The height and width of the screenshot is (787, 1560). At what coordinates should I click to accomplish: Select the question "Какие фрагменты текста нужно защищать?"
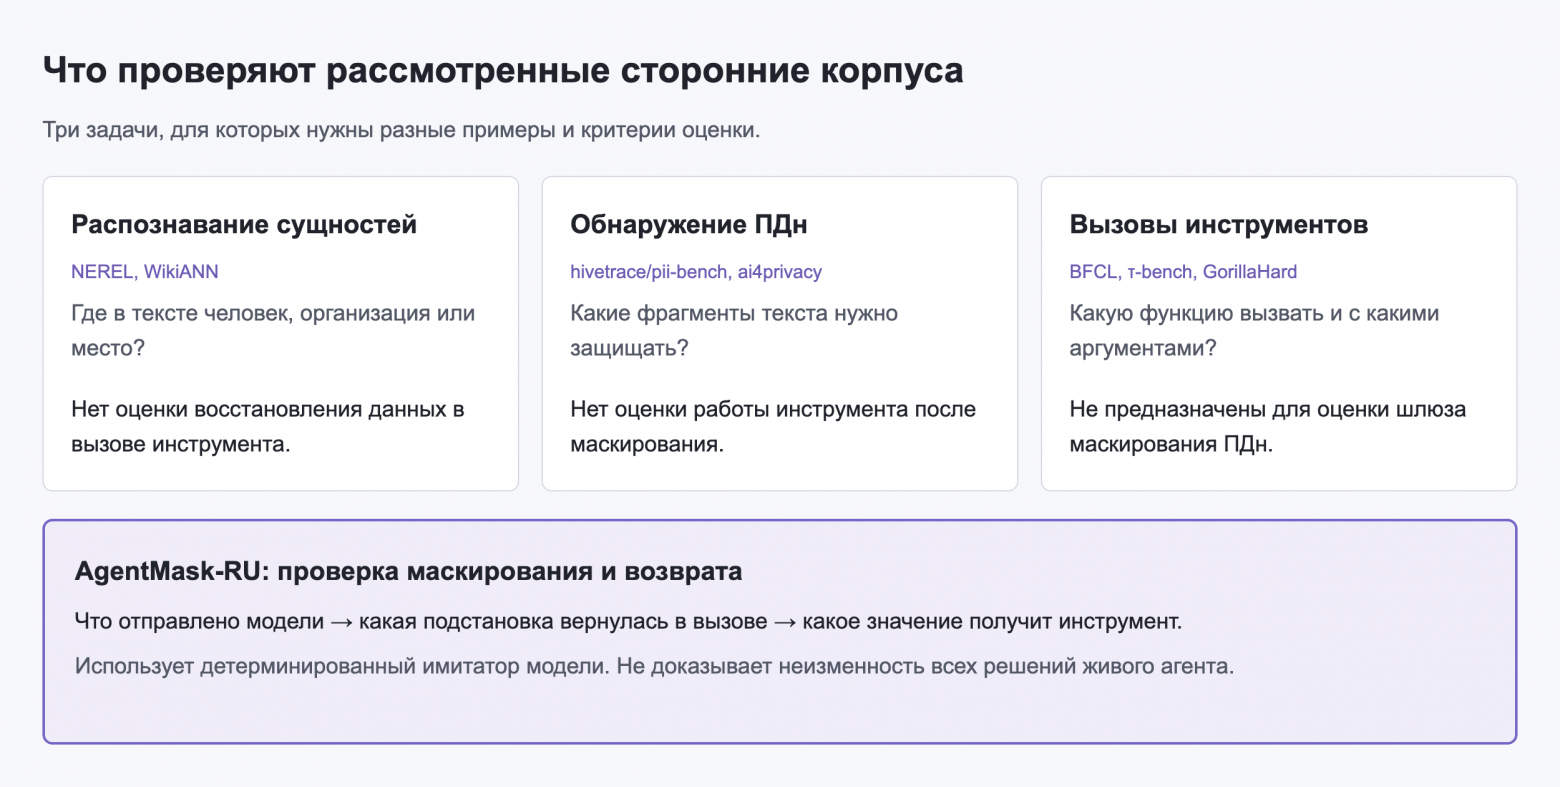[x=734, y=331]
